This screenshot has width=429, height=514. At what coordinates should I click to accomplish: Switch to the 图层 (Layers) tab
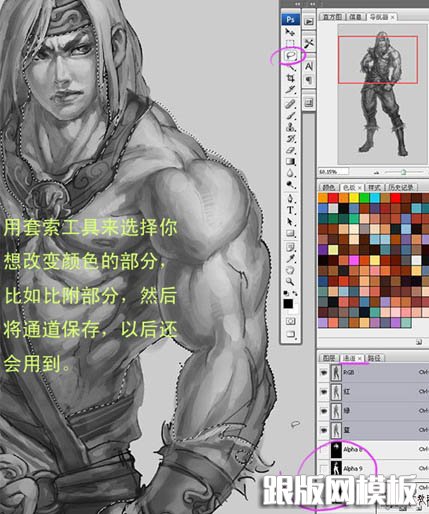point(329,358)
